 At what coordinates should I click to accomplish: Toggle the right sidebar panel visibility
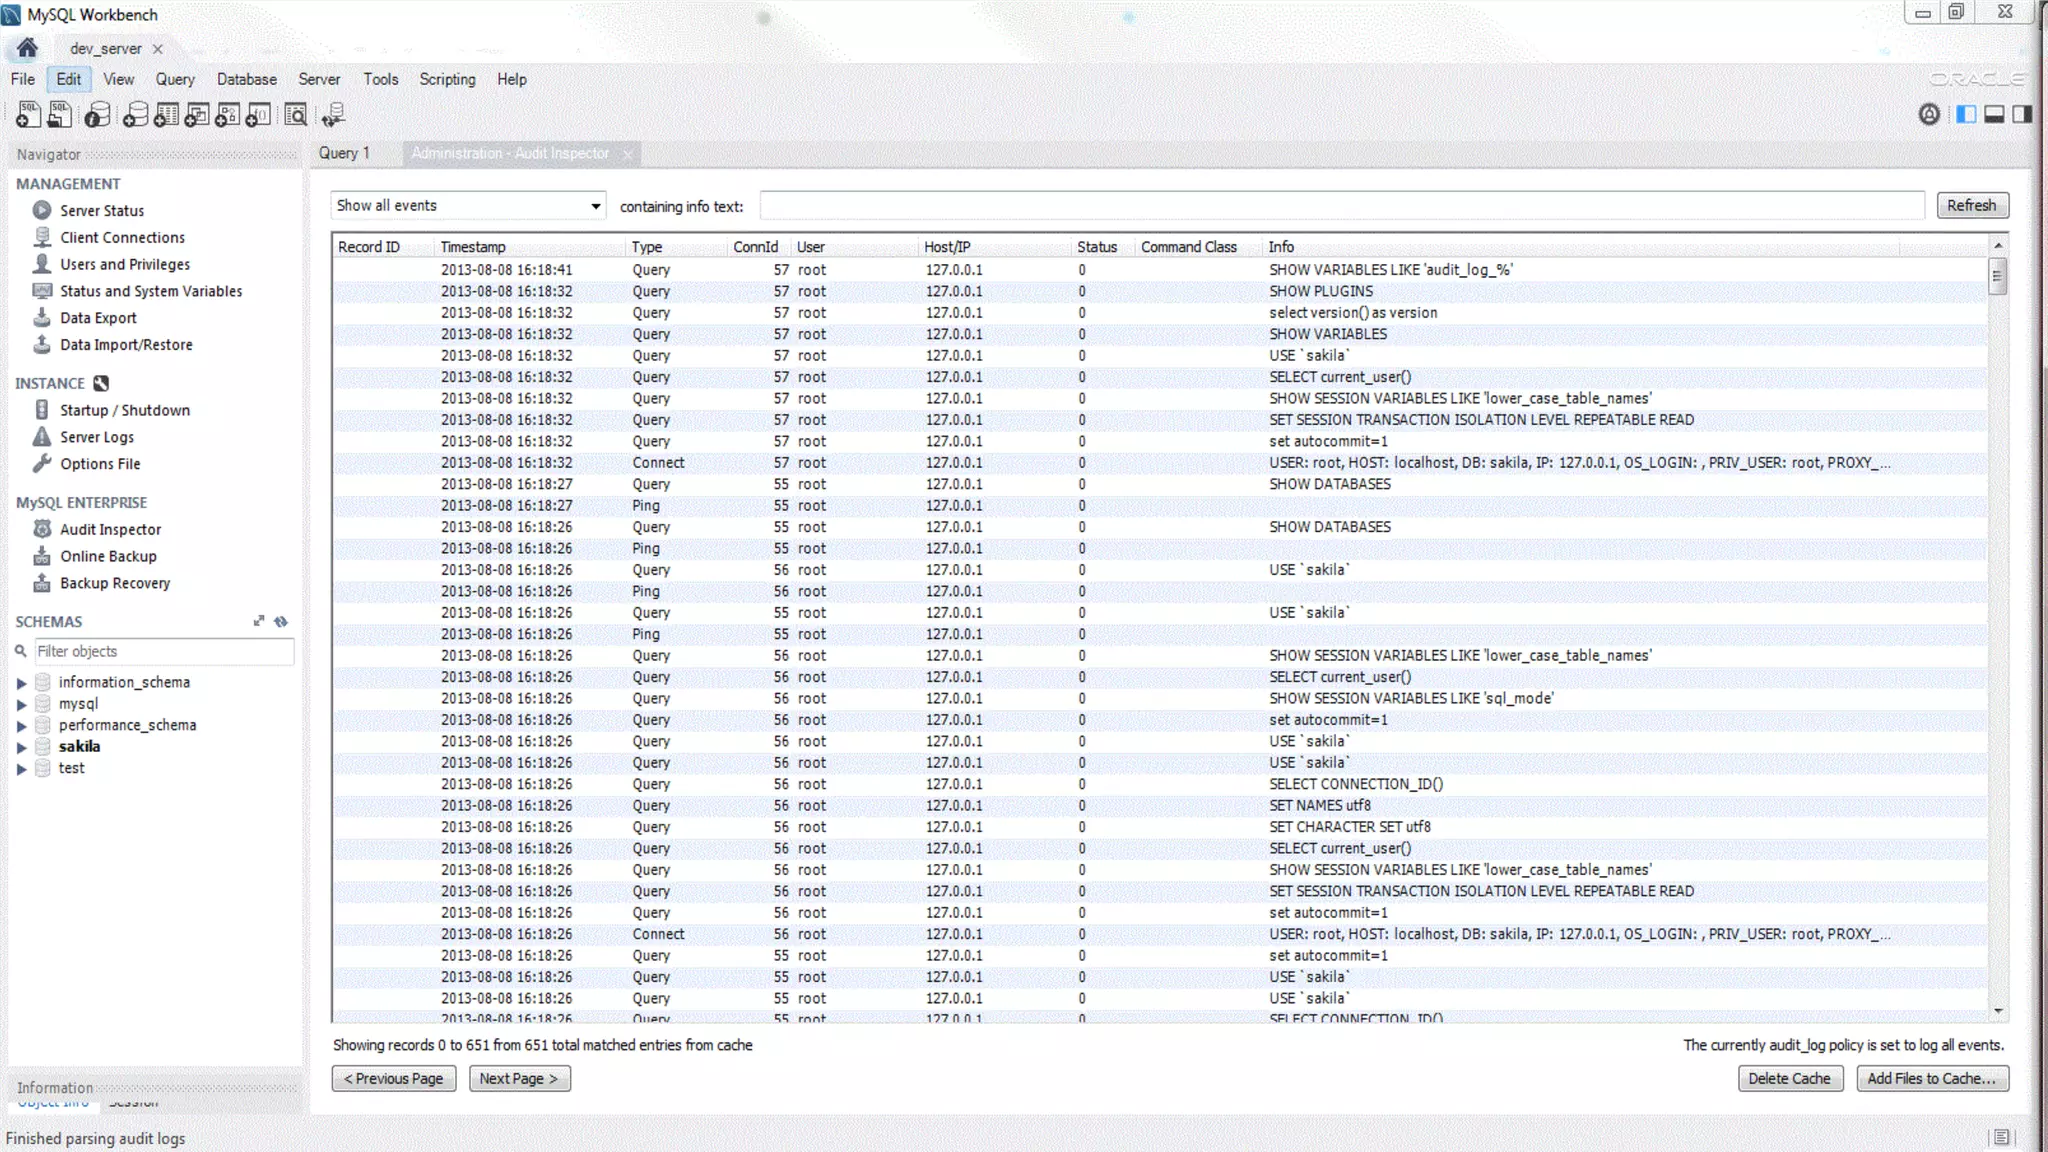tap(2022, 114)
